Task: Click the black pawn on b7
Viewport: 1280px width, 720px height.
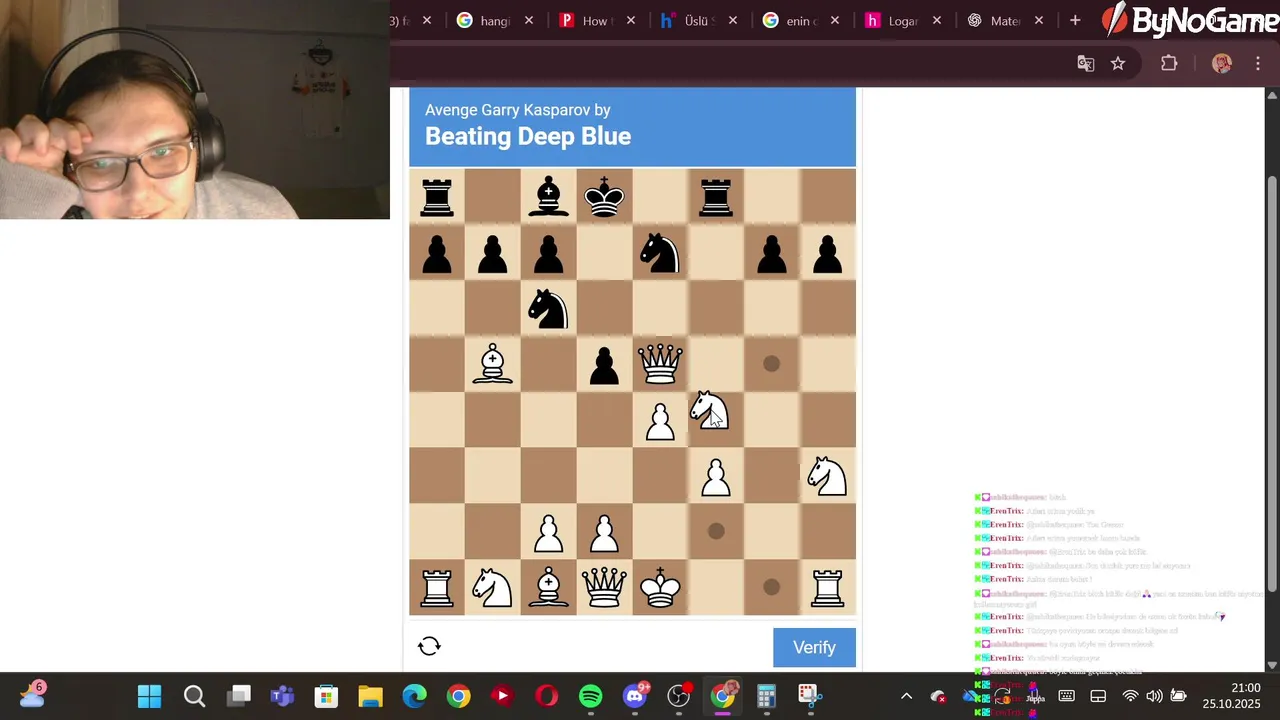Action: pos(492,253)
